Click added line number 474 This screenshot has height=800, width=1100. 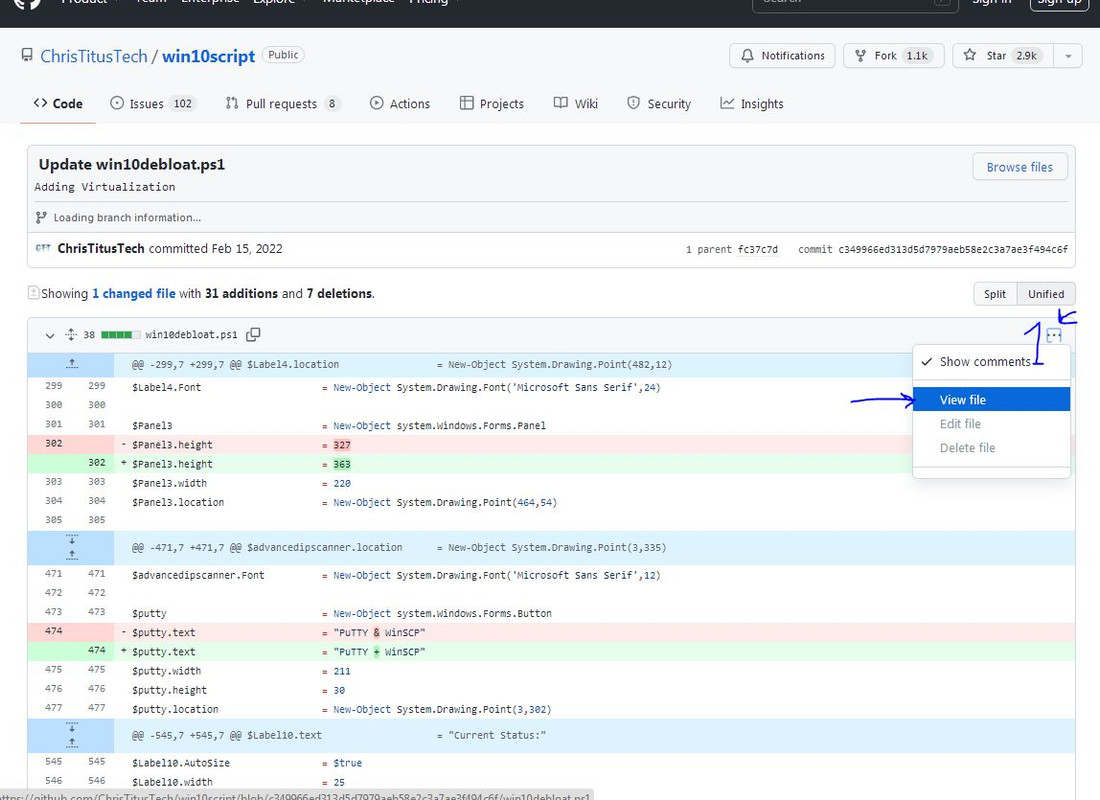coord(97,650)
